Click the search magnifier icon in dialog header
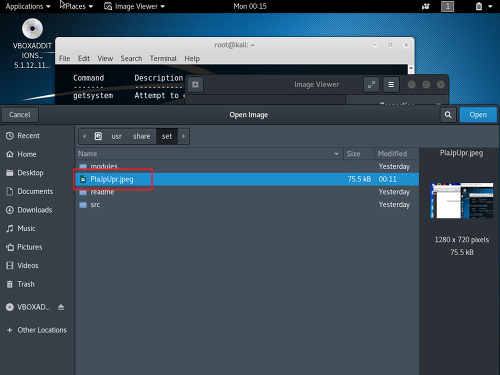Image resolution: width=500 pixels, height=375 pixels. point(448,115)
